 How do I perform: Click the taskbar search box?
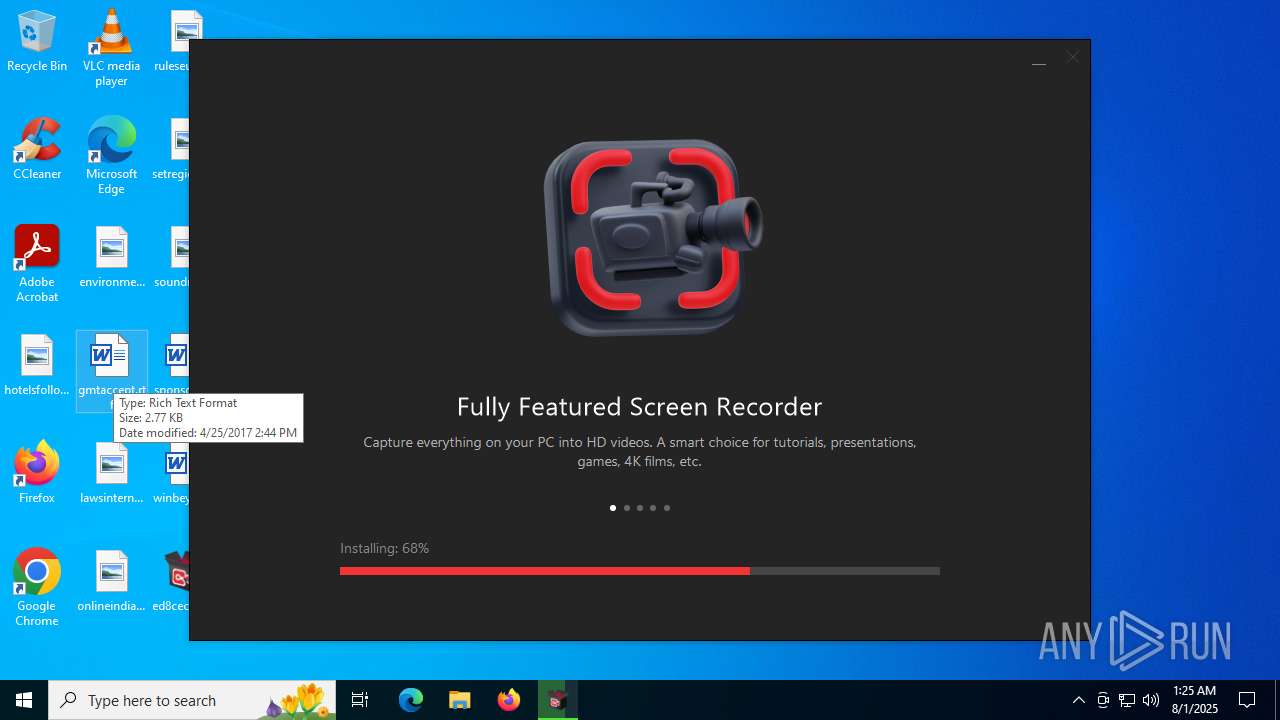coord(192,700)
